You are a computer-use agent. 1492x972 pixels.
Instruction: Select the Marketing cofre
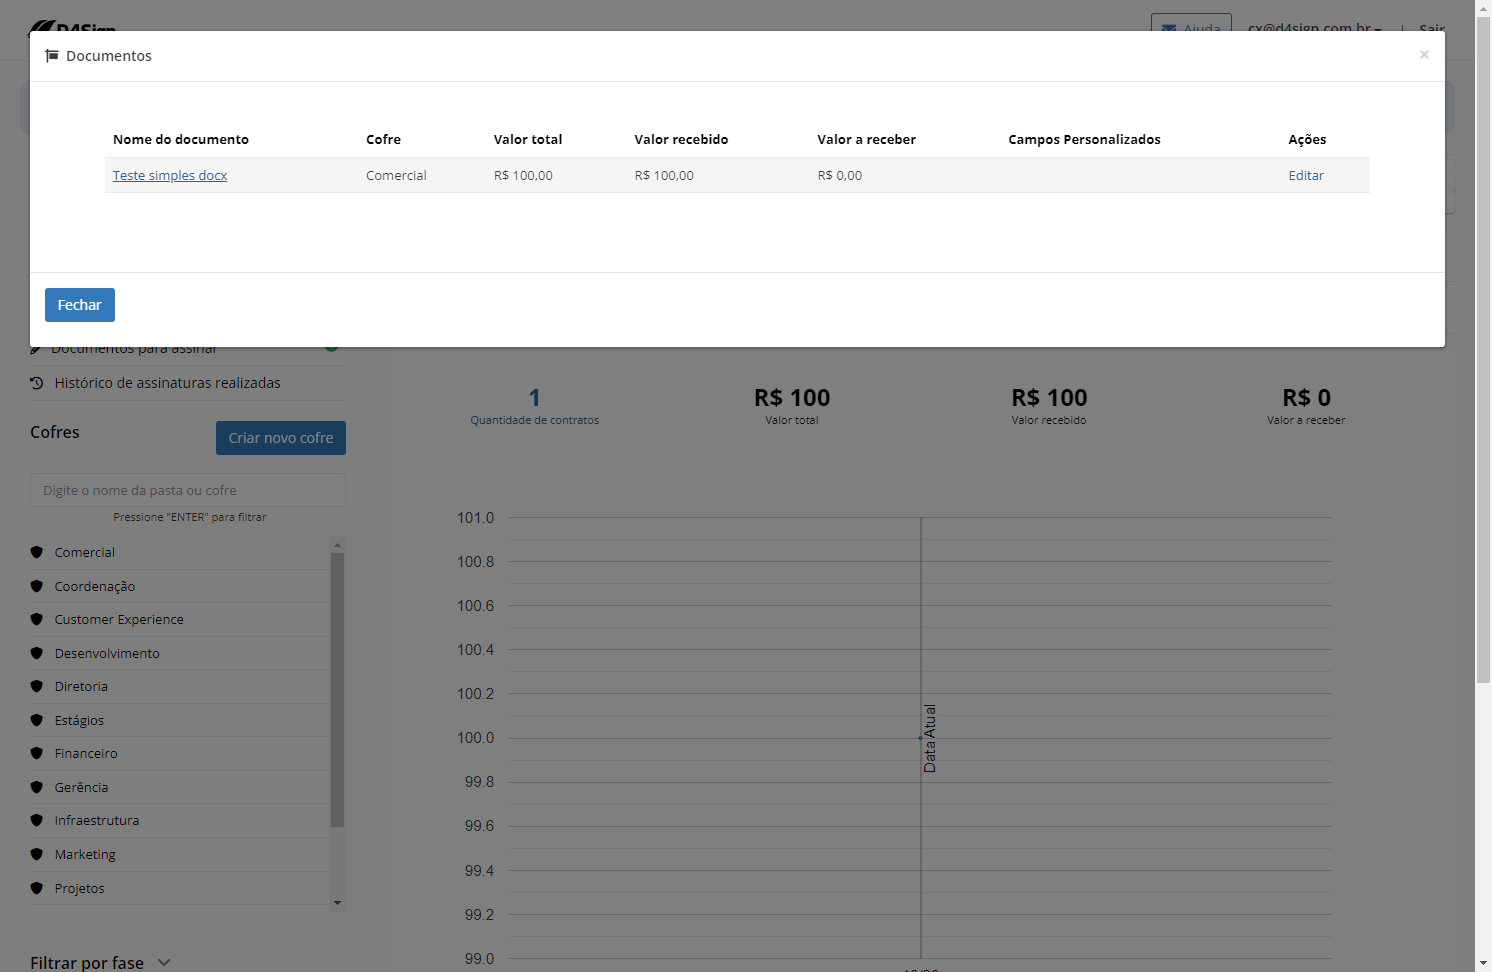pyautogui.click(x=85, y=854)
